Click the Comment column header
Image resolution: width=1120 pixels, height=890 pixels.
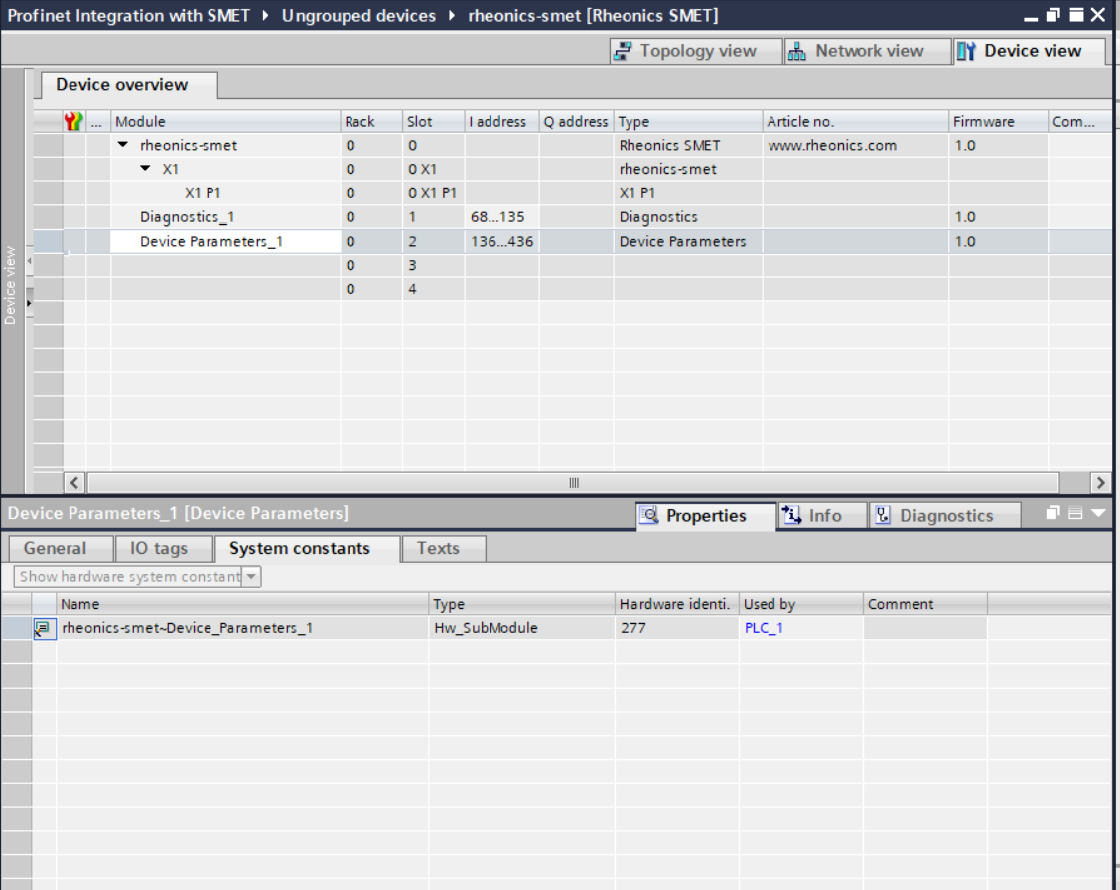tap(925, 604)
